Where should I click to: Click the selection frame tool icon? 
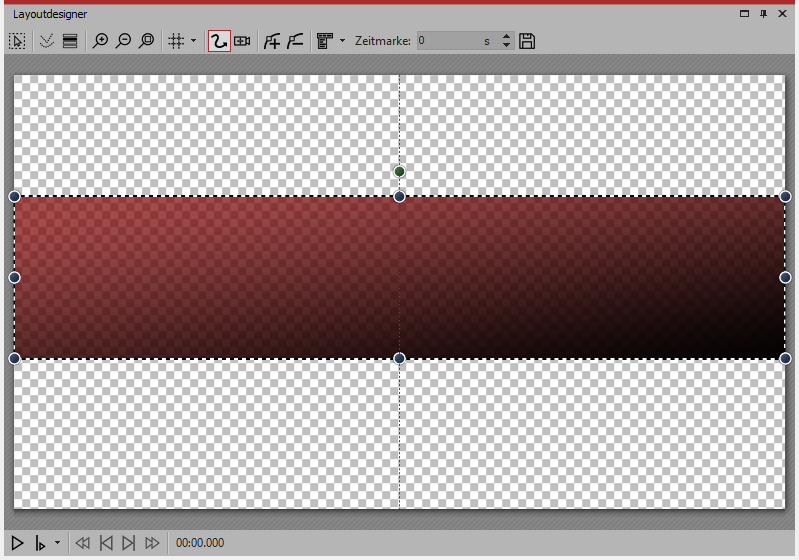pos(17,41)
